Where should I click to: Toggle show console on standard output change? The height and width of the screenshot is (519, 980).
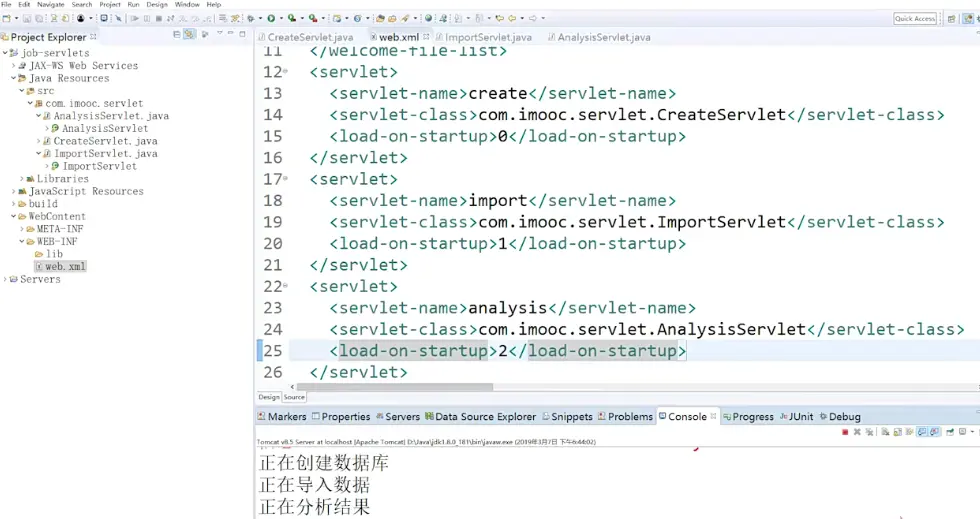(922, 432)
